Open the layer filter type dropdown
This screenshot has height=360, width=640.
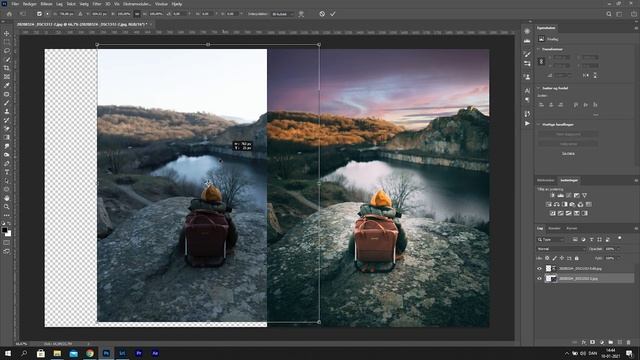tap(551, 240)
